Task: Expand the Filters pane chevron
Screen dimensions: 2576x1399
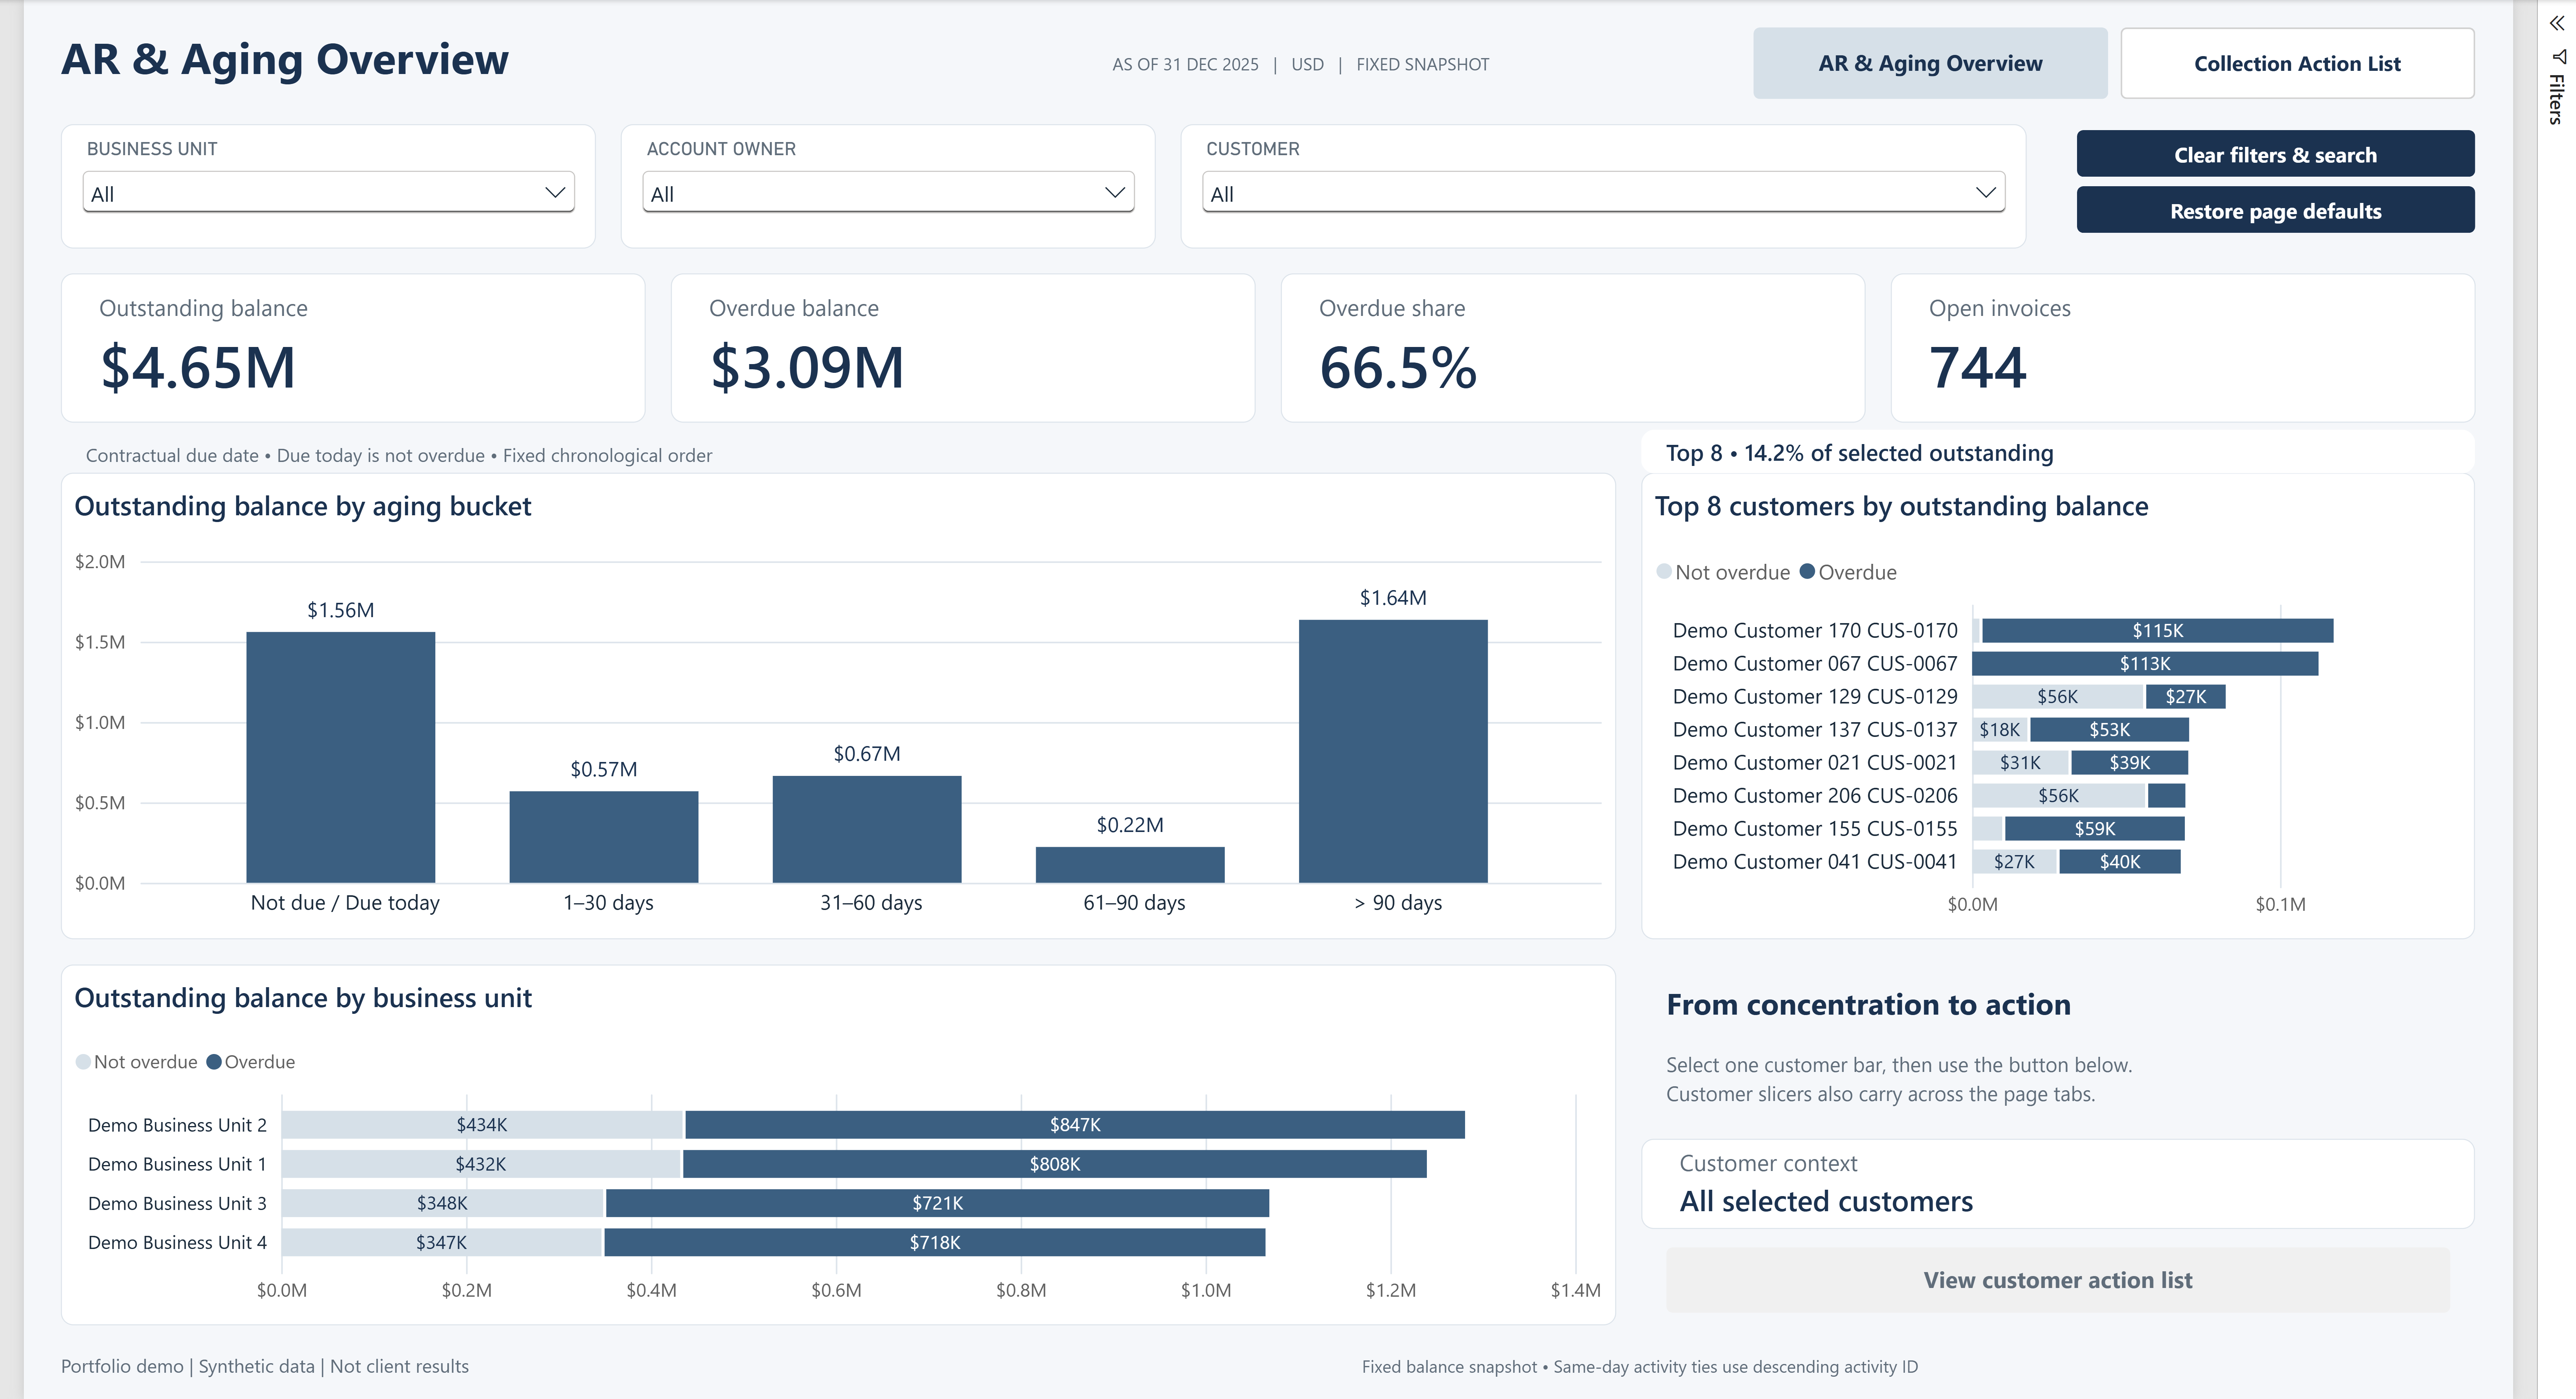Action: click(2556, 23)
